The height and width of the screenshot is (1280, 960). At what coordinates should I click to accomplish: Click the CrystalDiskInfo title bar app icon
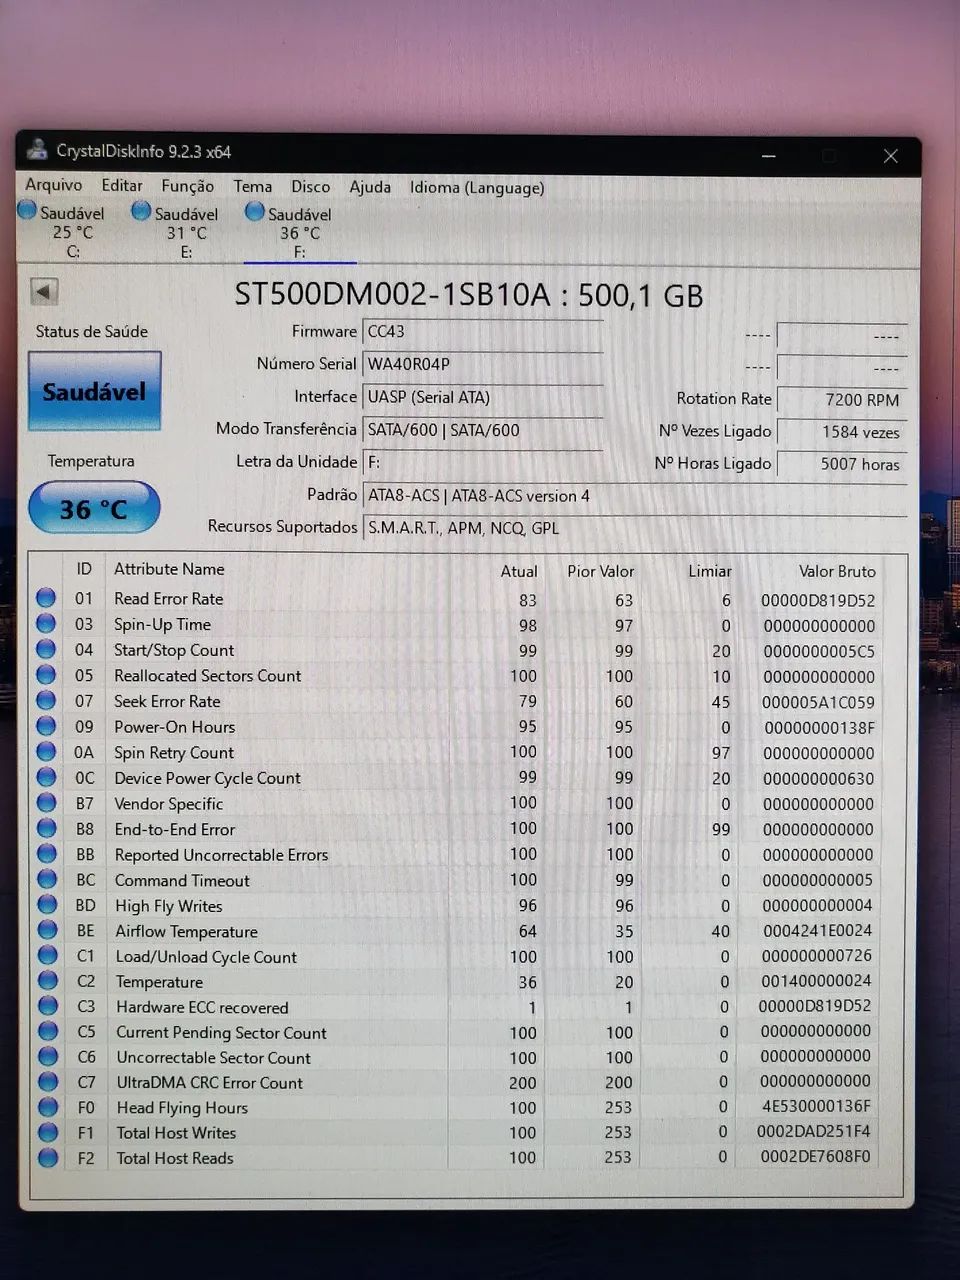[38, 150]
